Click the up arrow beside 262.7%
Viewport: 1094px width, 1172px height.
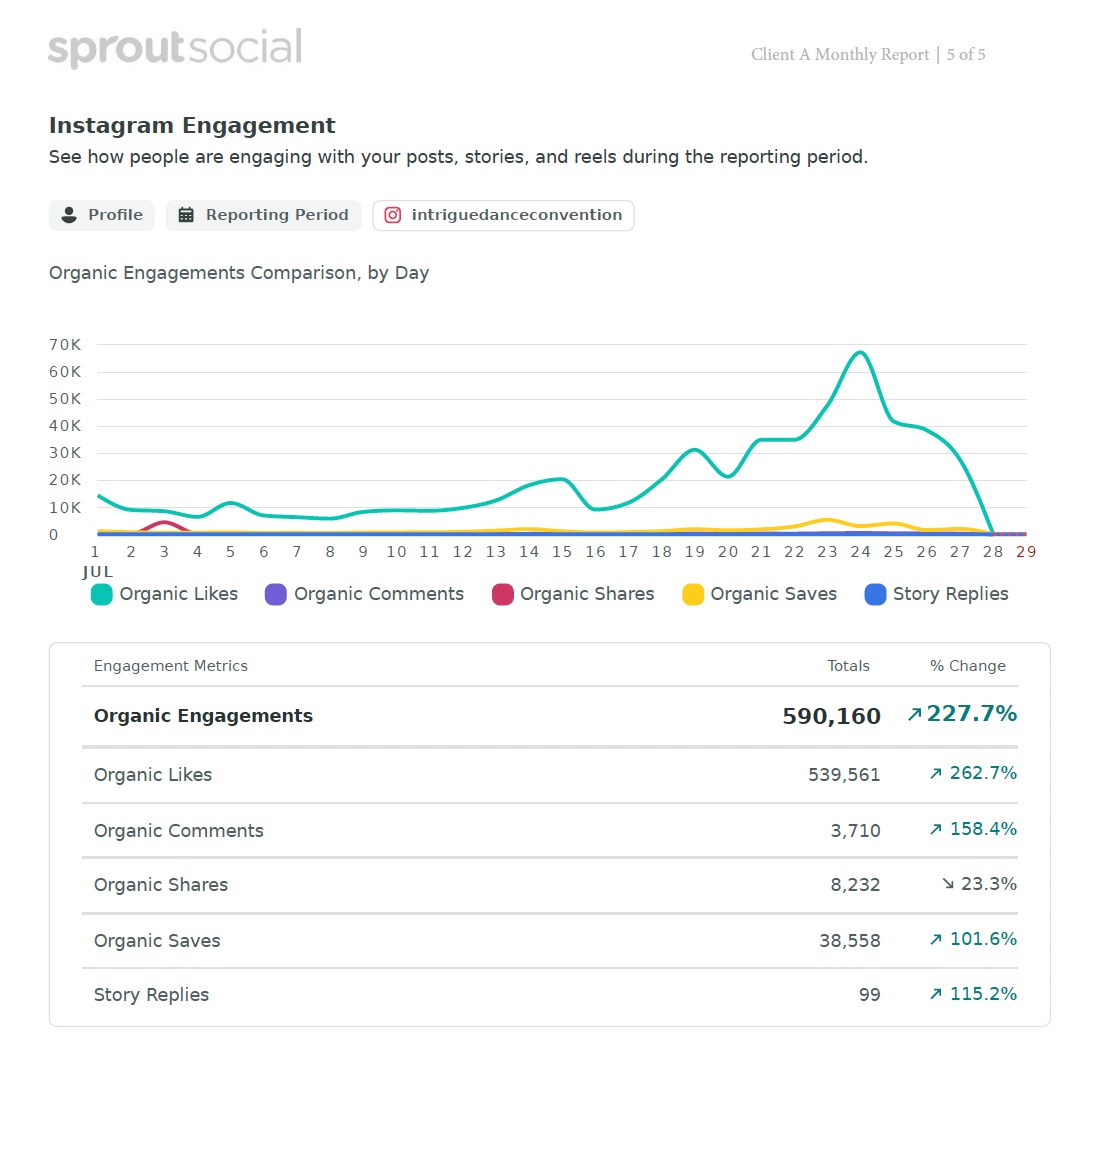[936, 774]
